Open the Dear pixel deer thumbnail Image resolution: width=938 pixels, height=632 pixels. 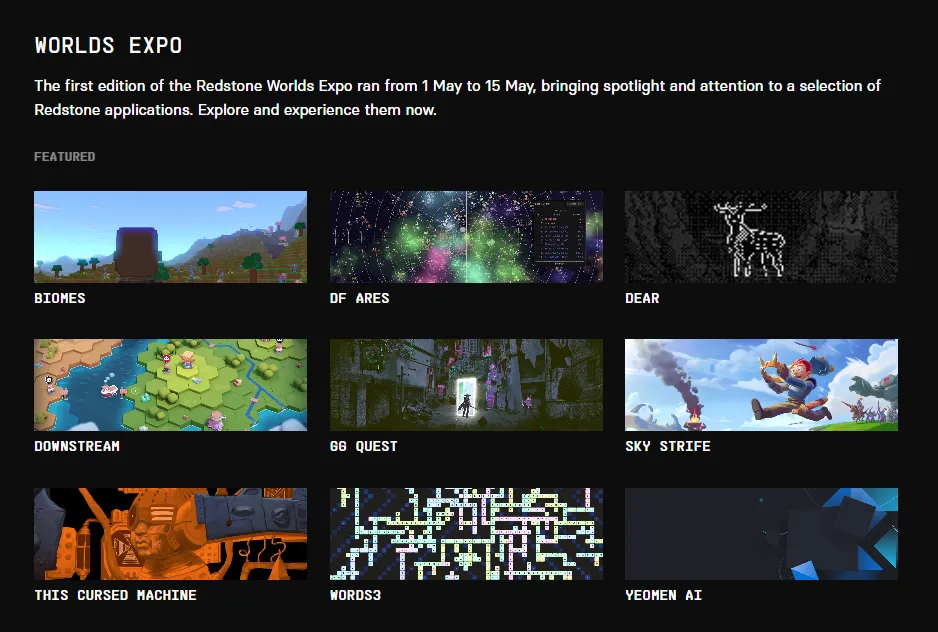[x=761, y=236]
